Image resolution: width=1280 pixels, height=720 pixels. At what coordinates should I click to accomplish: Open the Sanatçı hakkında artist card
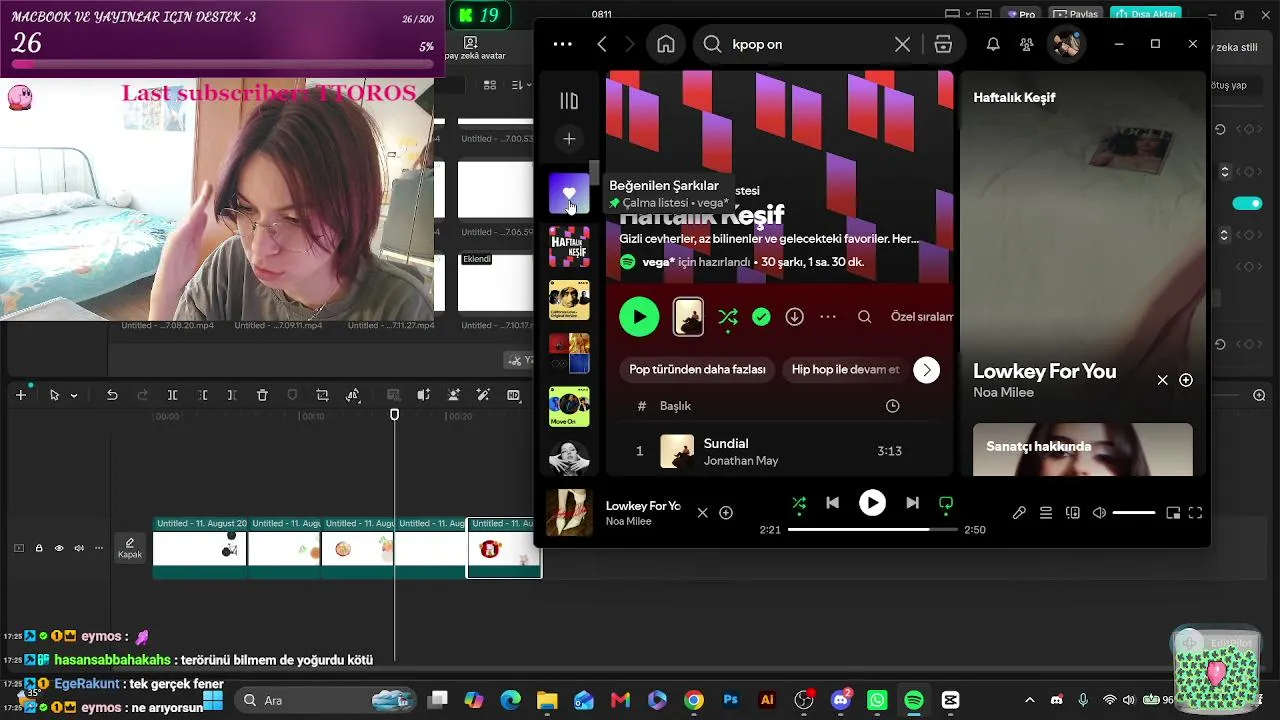pyautogui.click(x=1083, y=450)
